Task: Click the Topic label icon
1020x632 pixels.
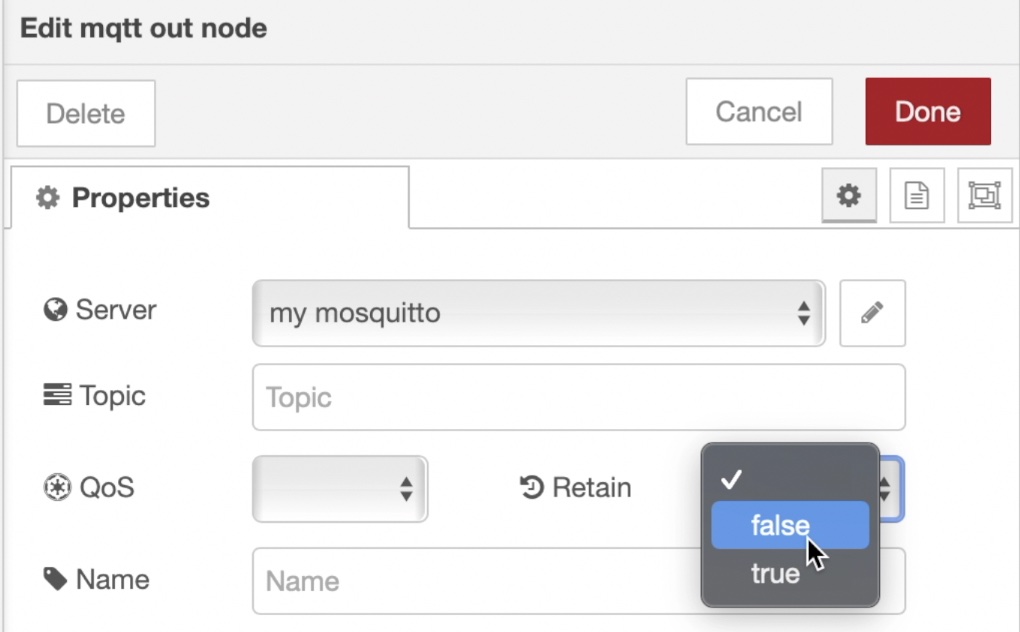Action: pyautogui.click(x=57, y=395)
